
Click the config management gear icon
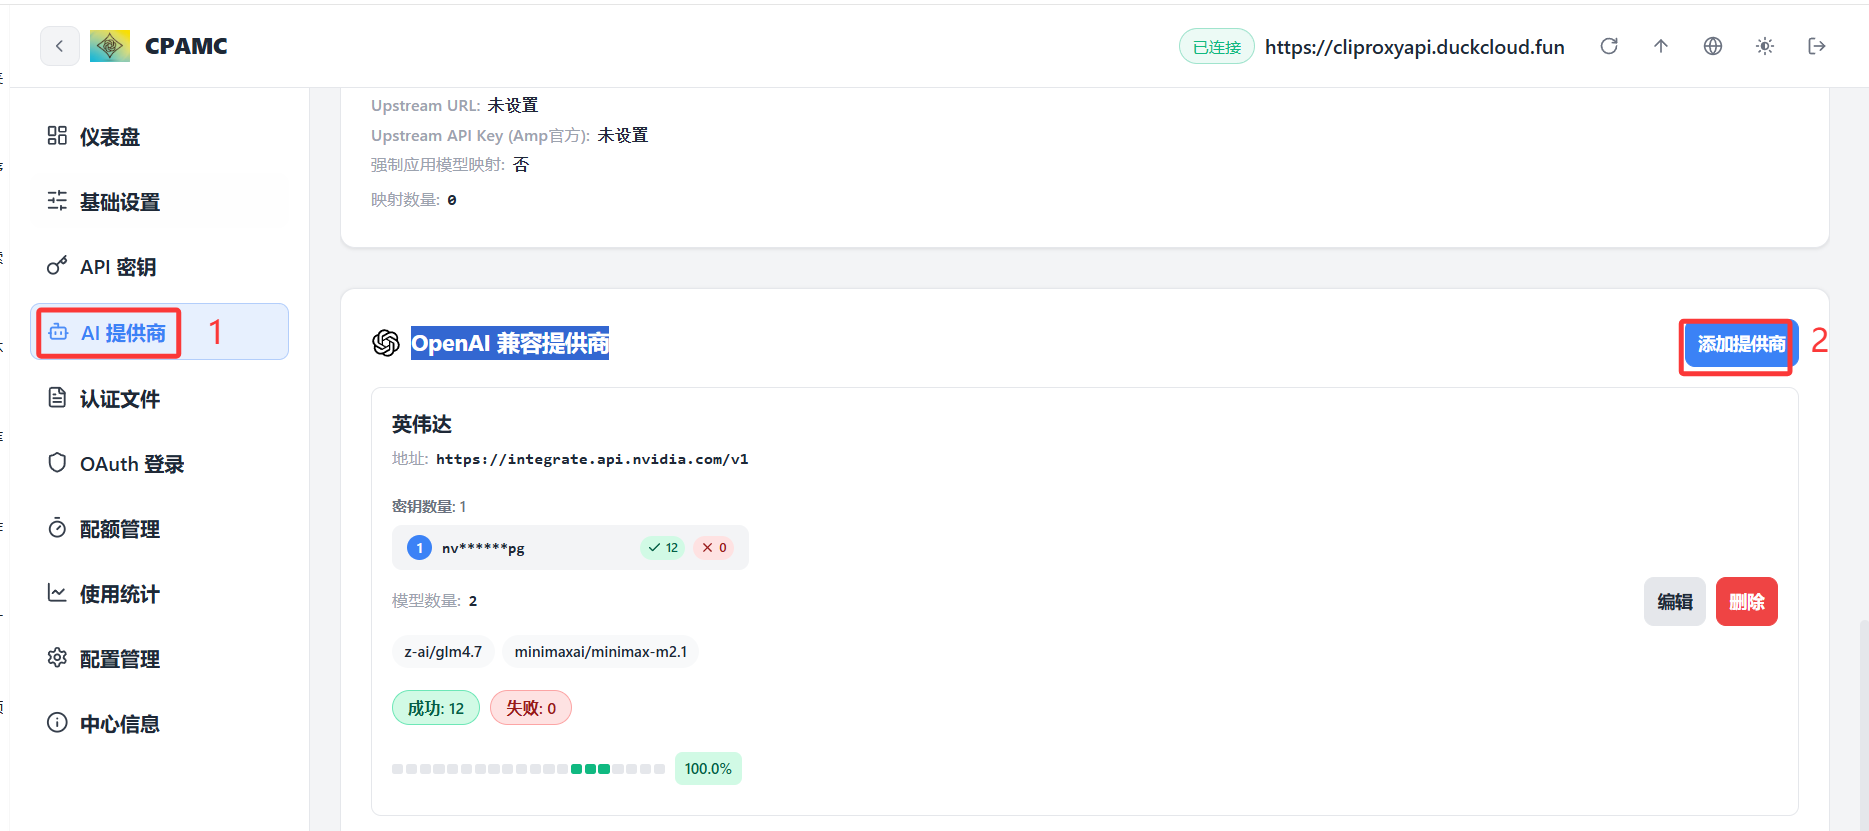click(57, 658)
